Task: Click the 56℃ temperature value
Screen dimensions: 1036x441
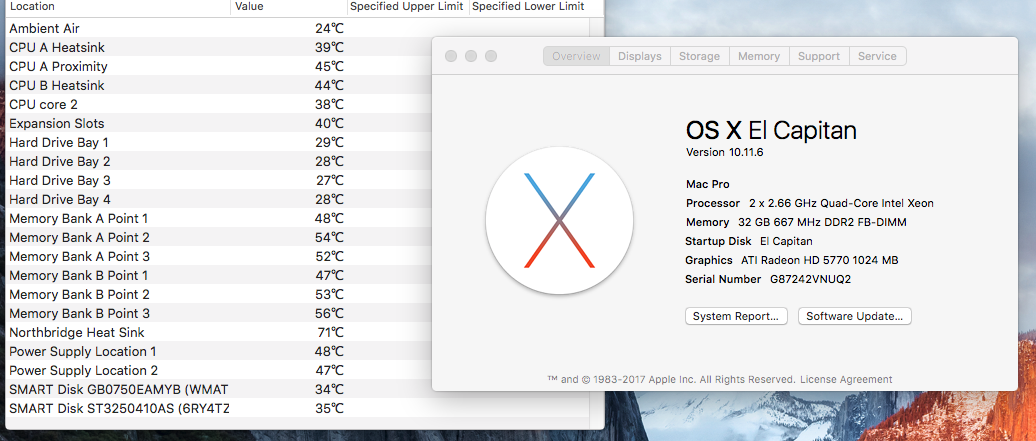Action: click(329, 313)
